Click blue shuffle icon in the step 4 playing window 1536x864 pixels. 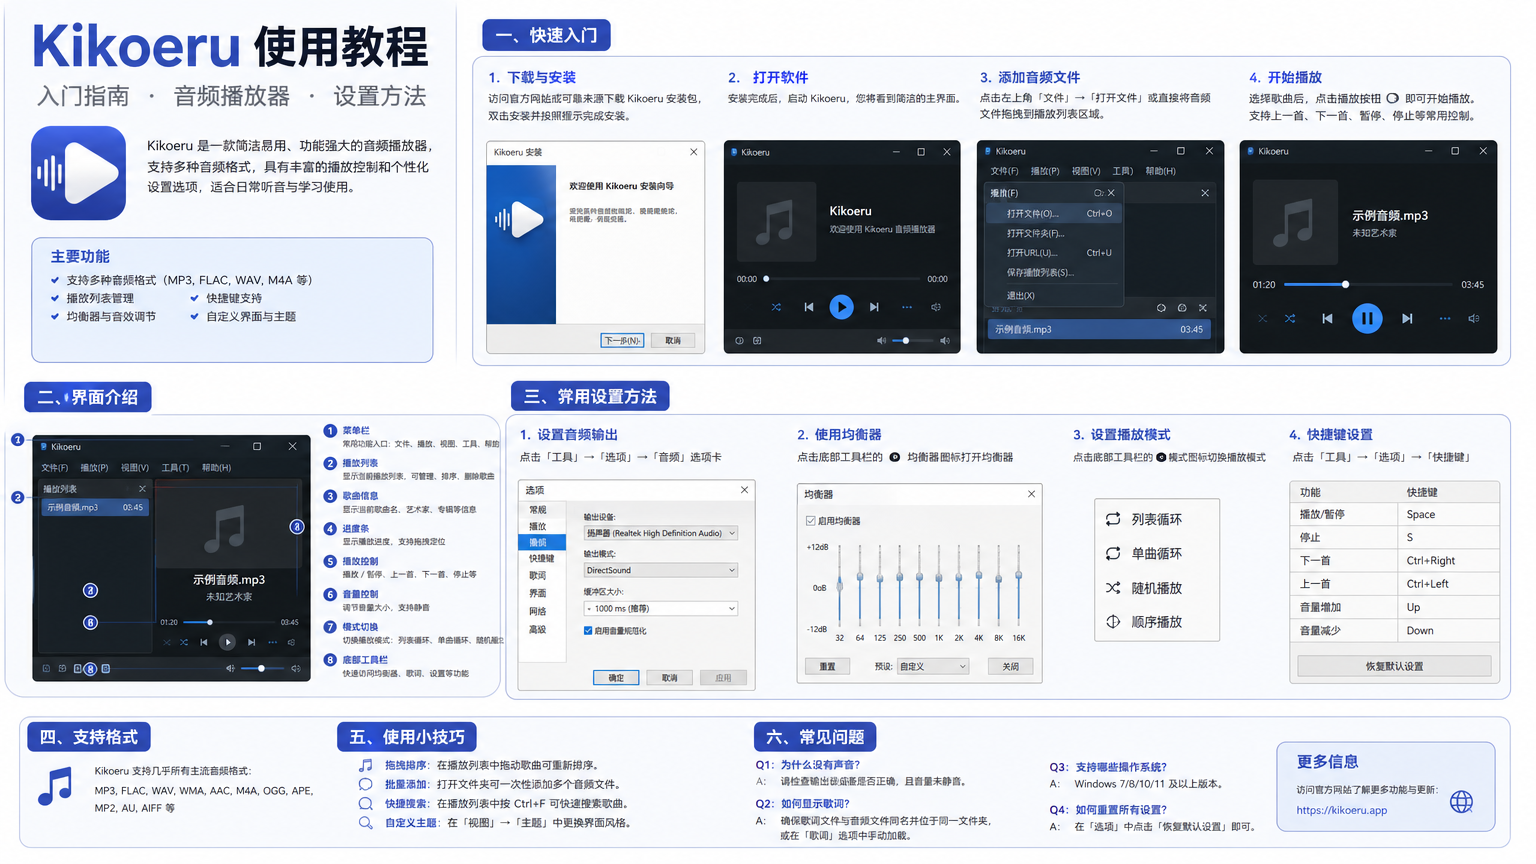(1290, 318)
